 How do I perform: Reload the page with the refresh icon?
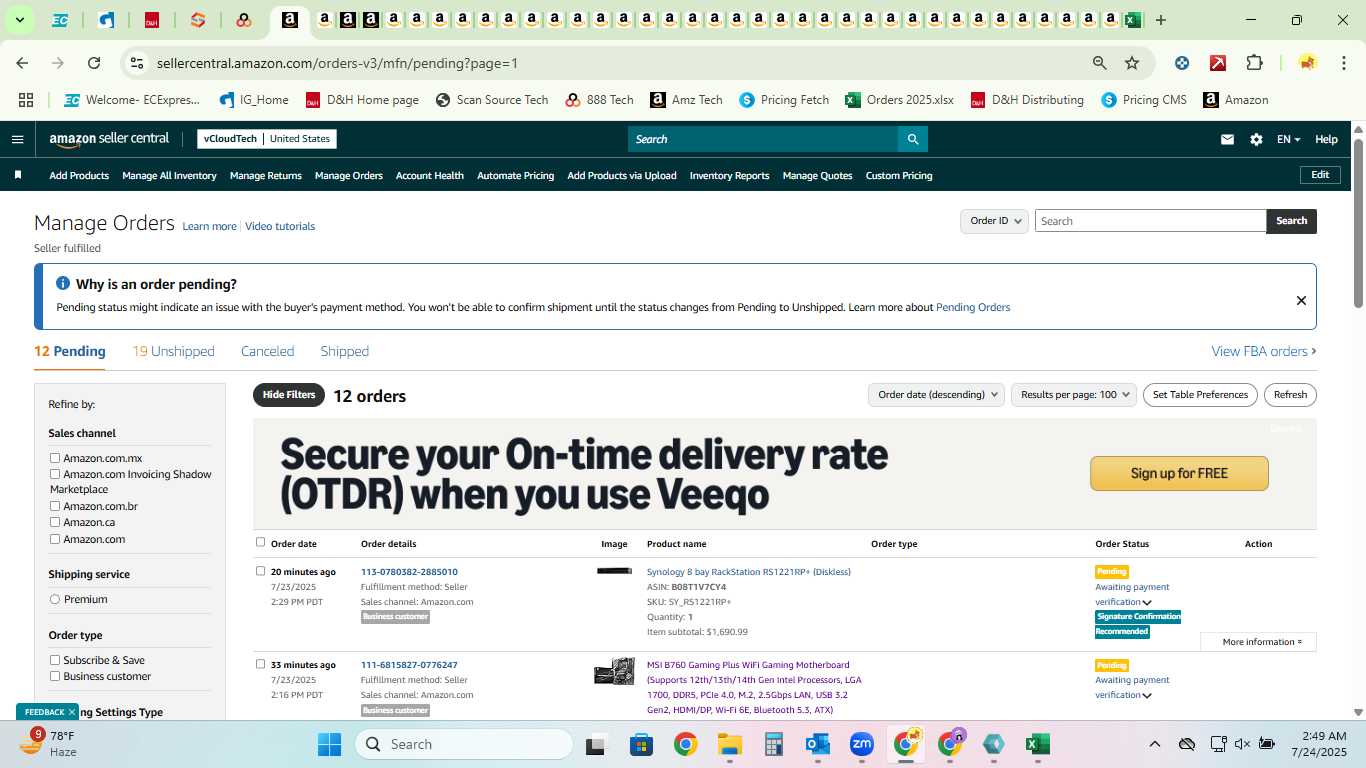click(x=94, y=63)
